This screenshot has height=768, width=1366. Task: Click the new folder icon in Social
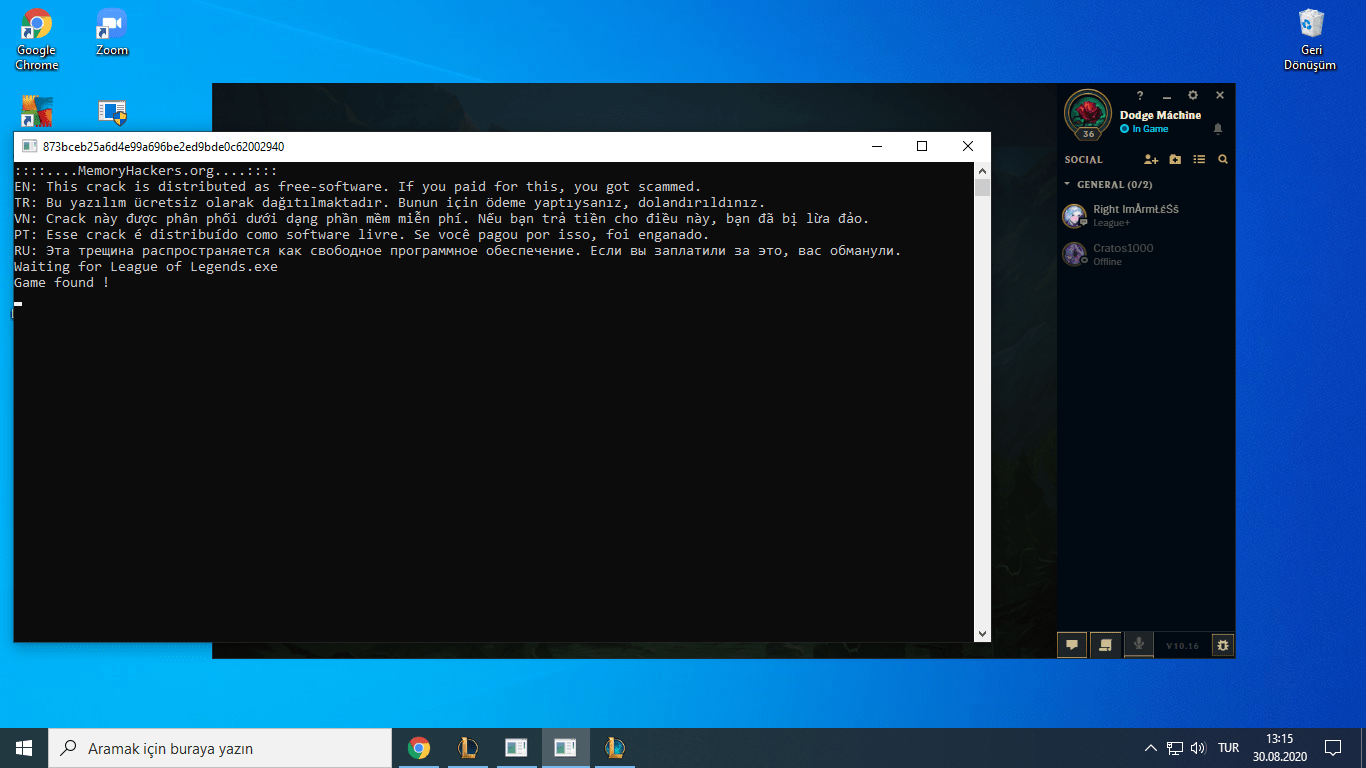[1175, 159]
